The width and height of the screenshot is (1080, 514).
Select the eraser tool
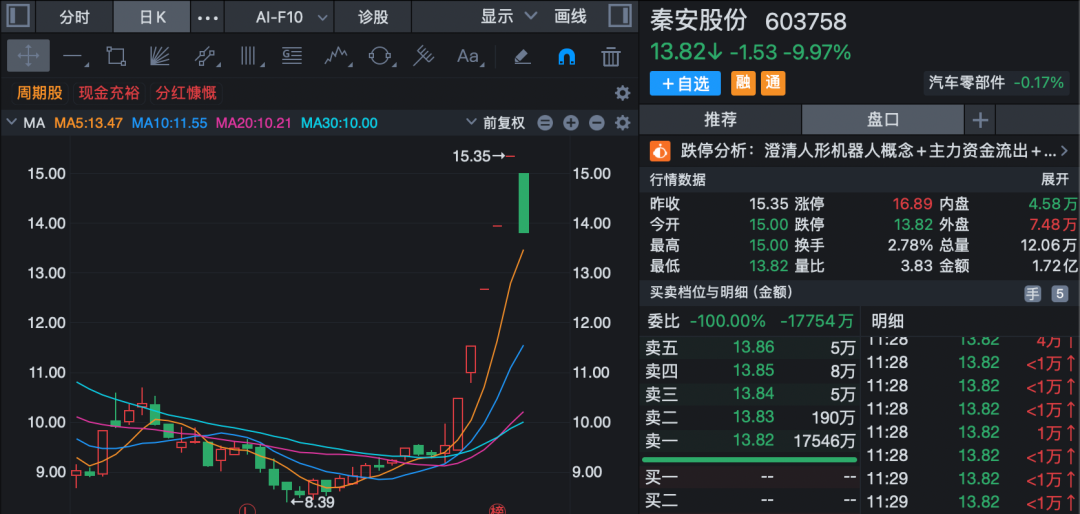522,56
